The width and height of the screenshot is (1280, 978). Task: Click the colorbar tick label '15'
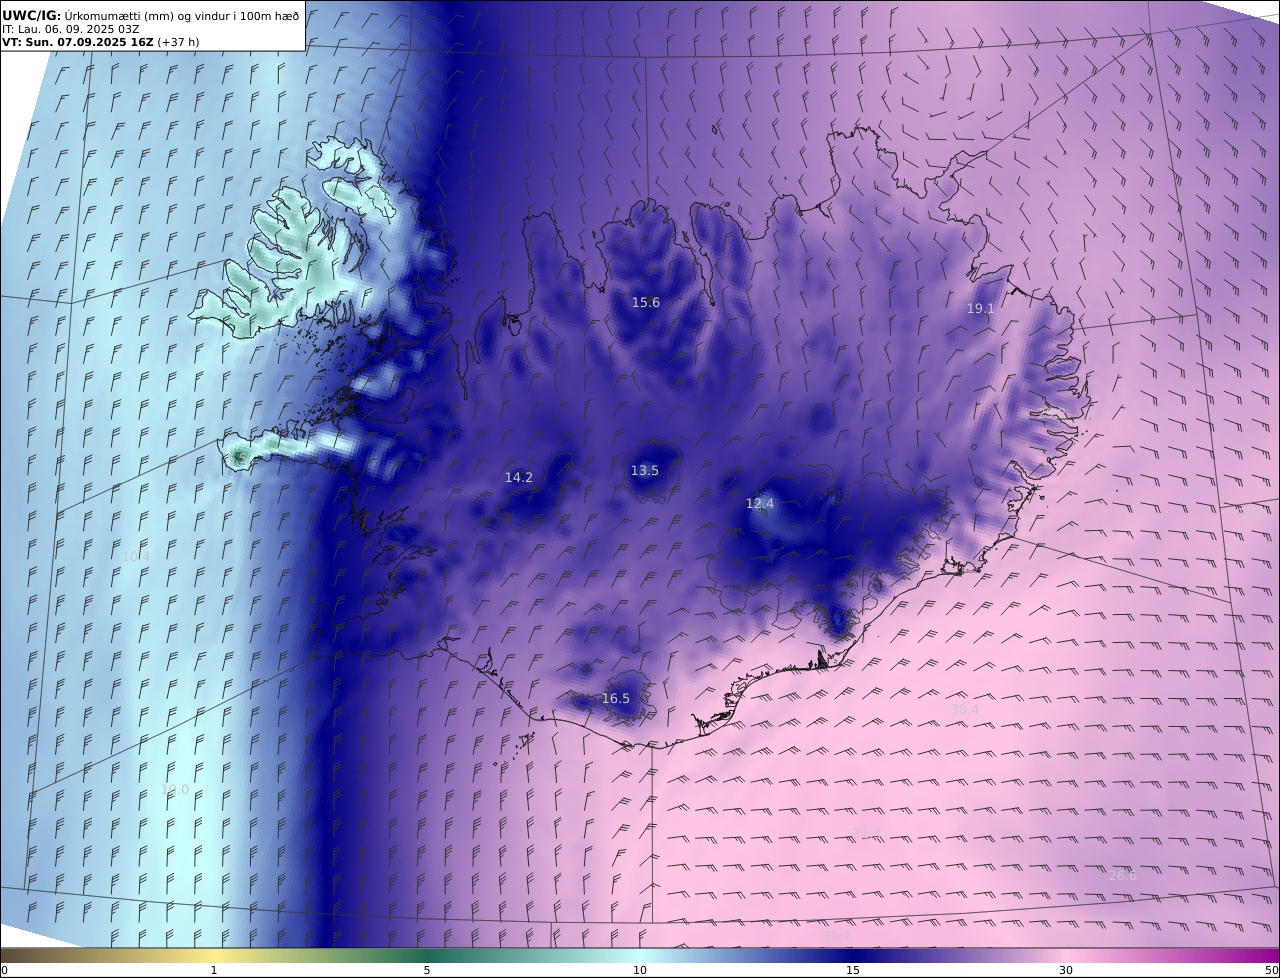(853, 970)
